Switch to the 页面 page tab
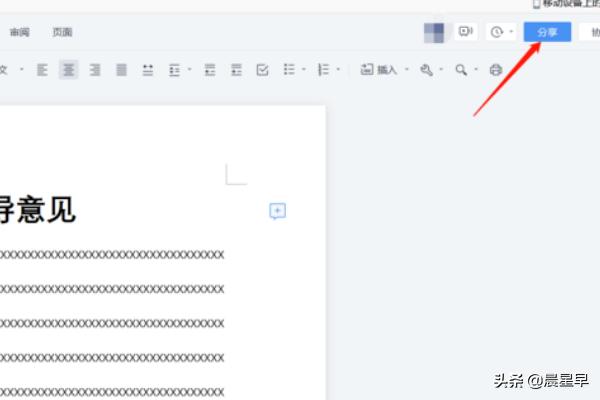 tap(62, 32)
